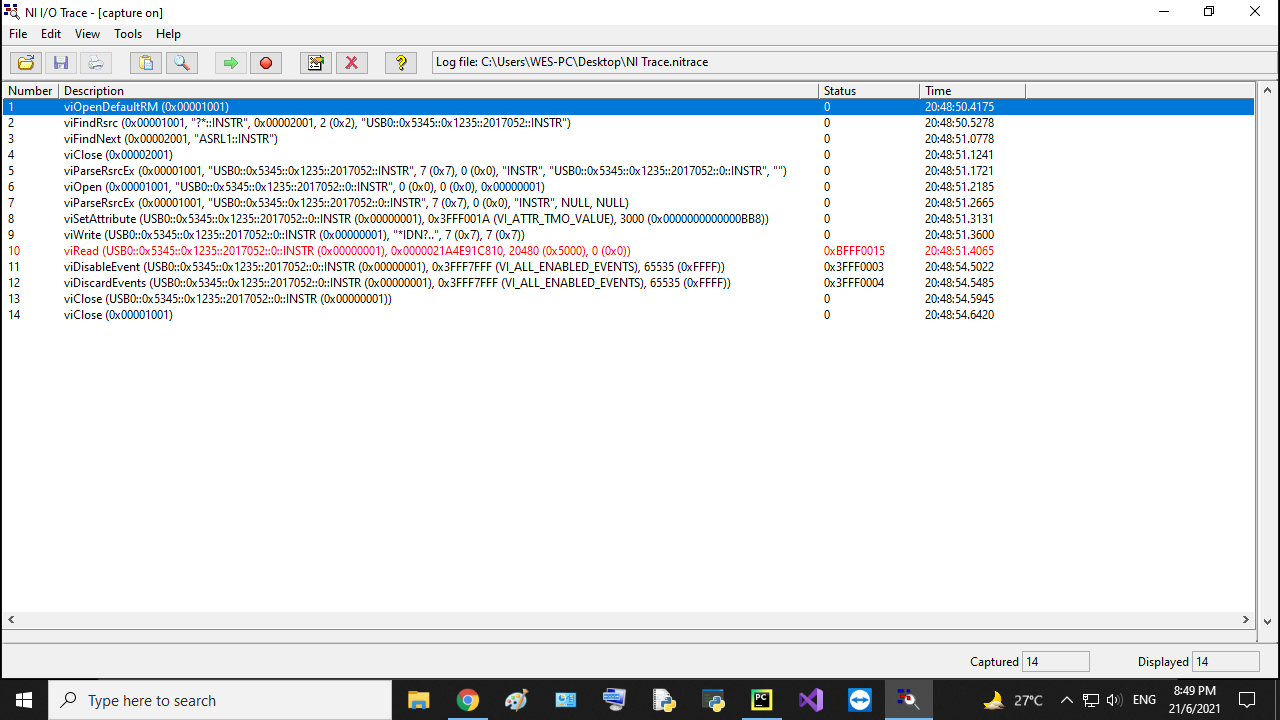Open PyCharm from the taskbar
The width and height of the screenshot is (1280, 720).
point(762,700)
